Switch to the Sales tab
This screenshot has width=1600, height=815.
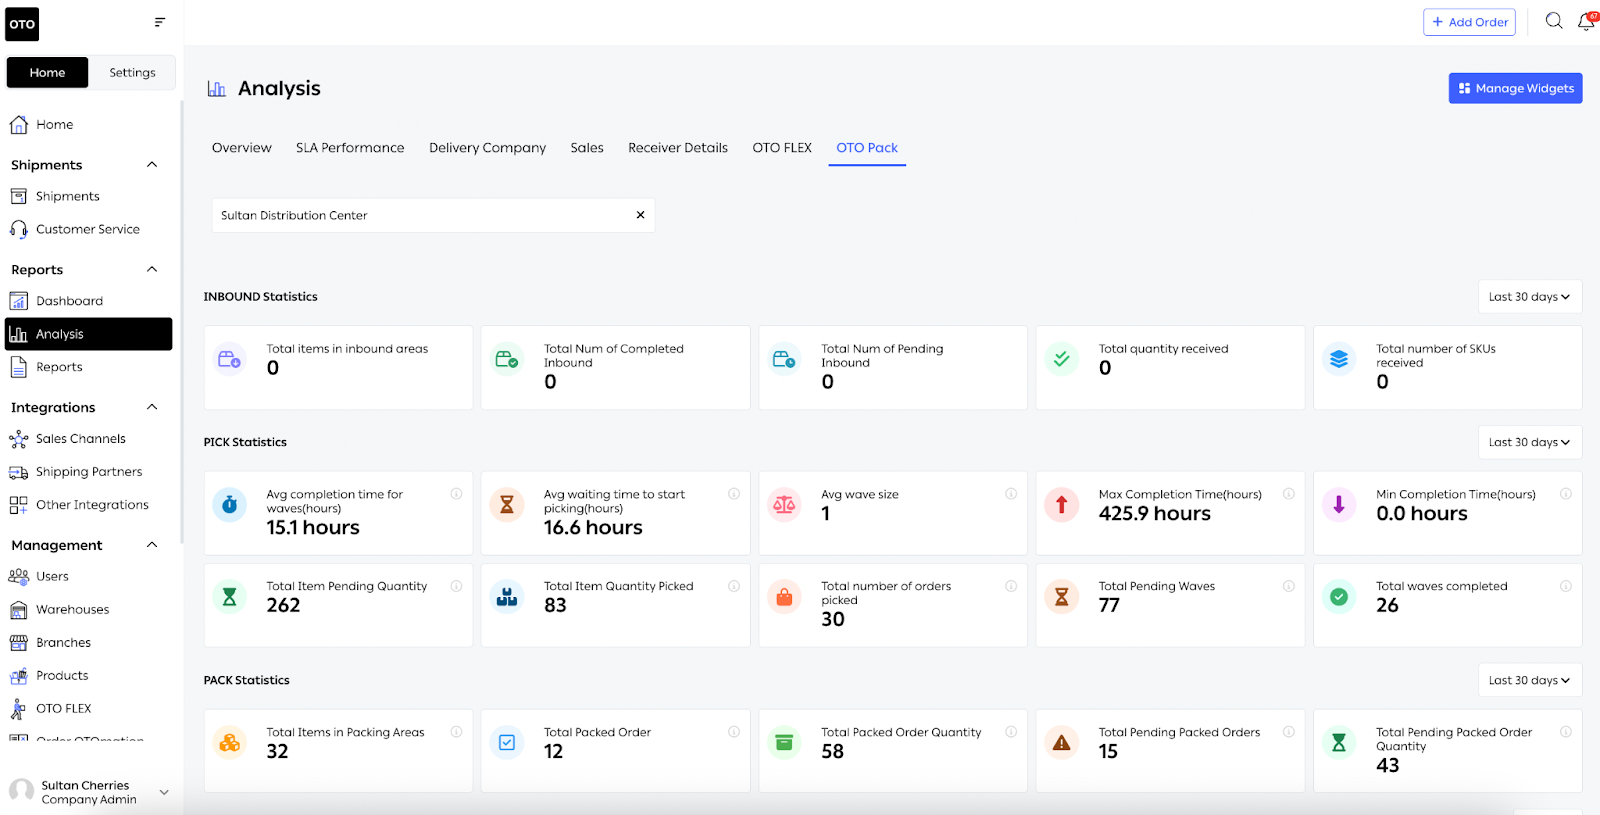tap(587, 148)
